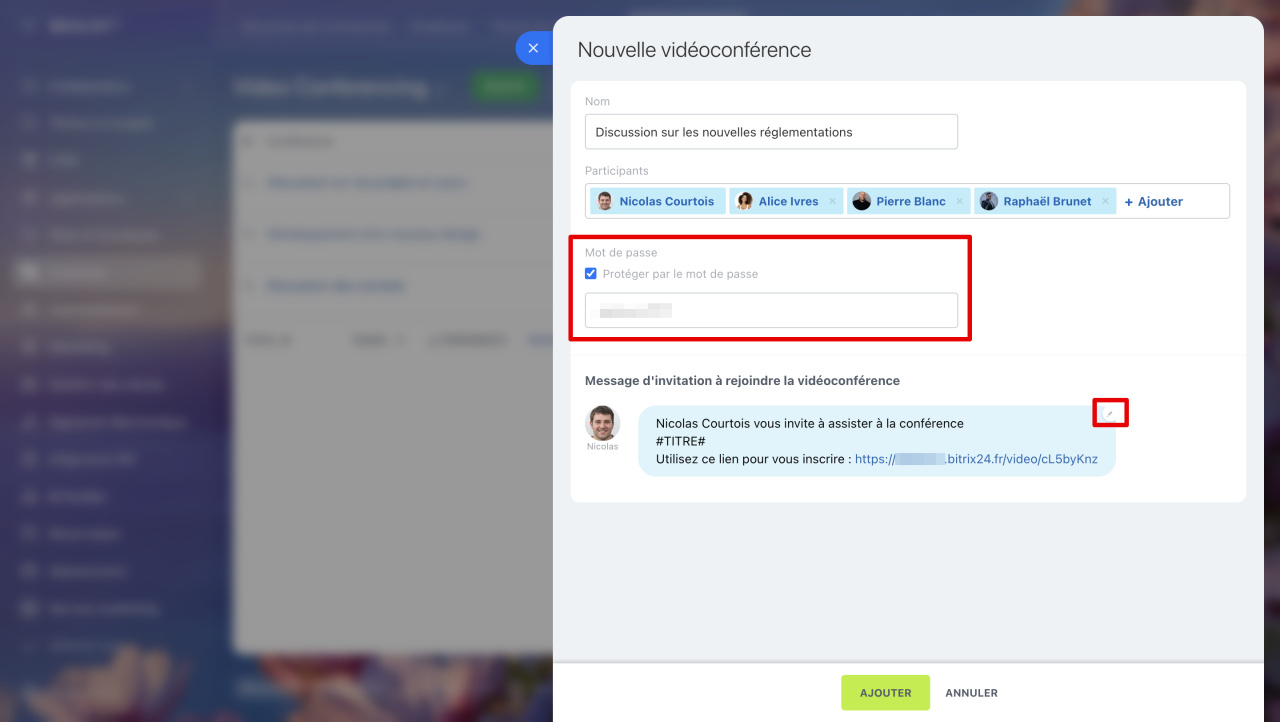Click the #TITRE# placeholder in invitation
The height and width of the screenshot is (722, 1280).
point(681,441)
